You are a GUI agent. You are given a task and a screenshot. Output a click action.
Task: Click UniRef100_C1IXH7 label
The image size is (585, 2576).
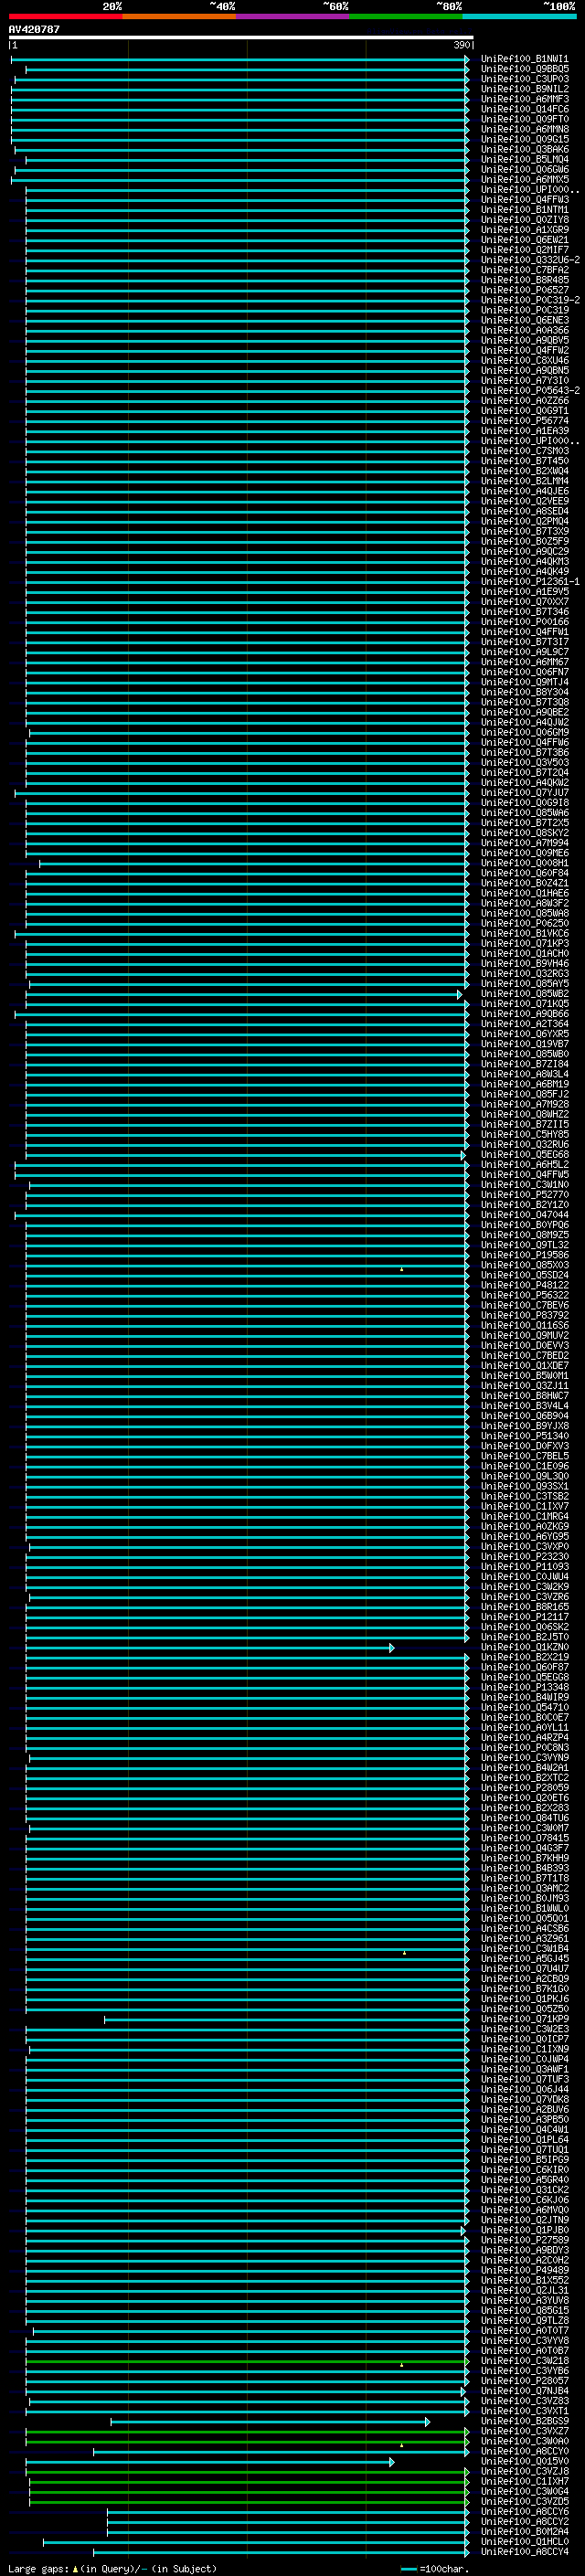[524, 2482]
